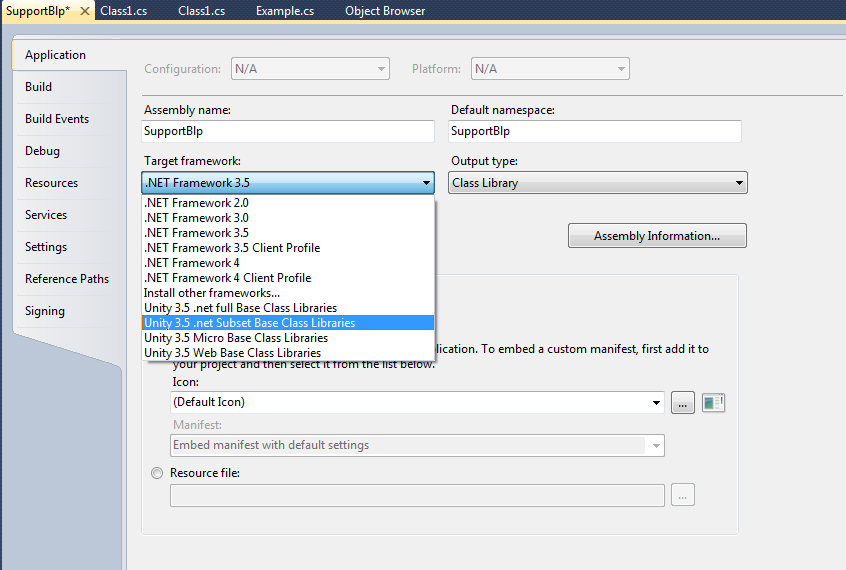Open the Object Browser tab
The image size is (846, 570).
pyautogui.click(x=385, y=11)
